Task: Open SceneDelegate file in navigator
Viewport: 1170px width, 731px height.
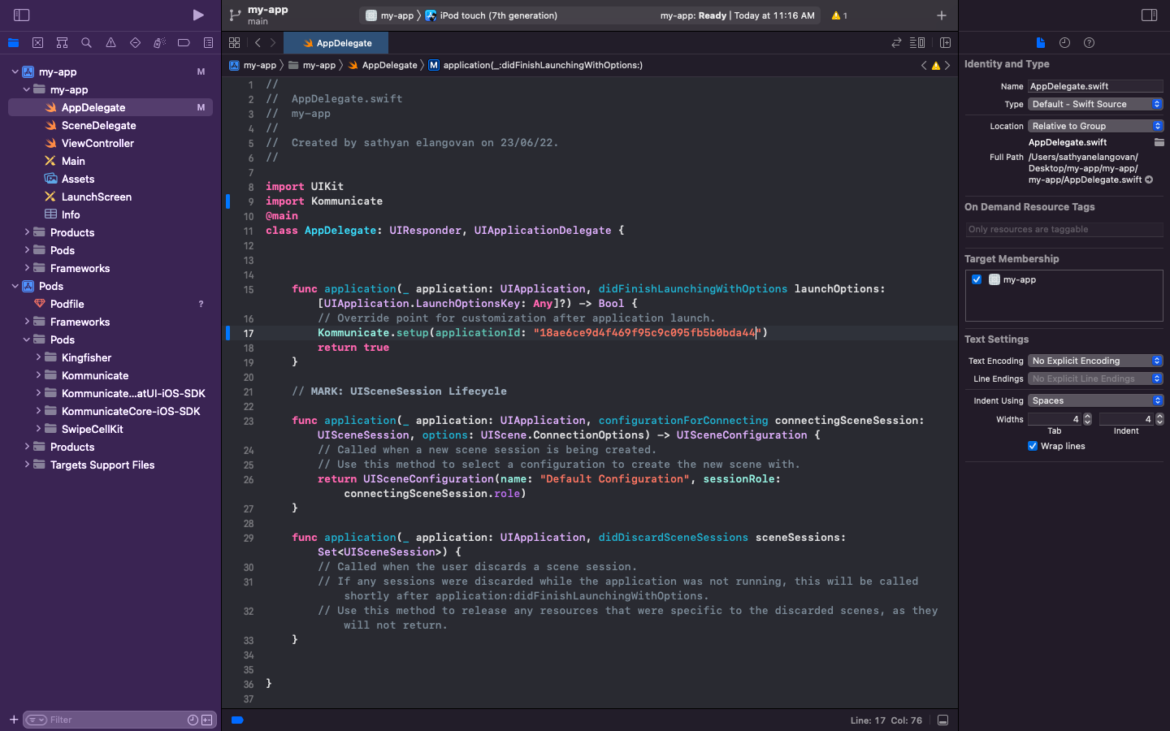Action: click(98, 126)
